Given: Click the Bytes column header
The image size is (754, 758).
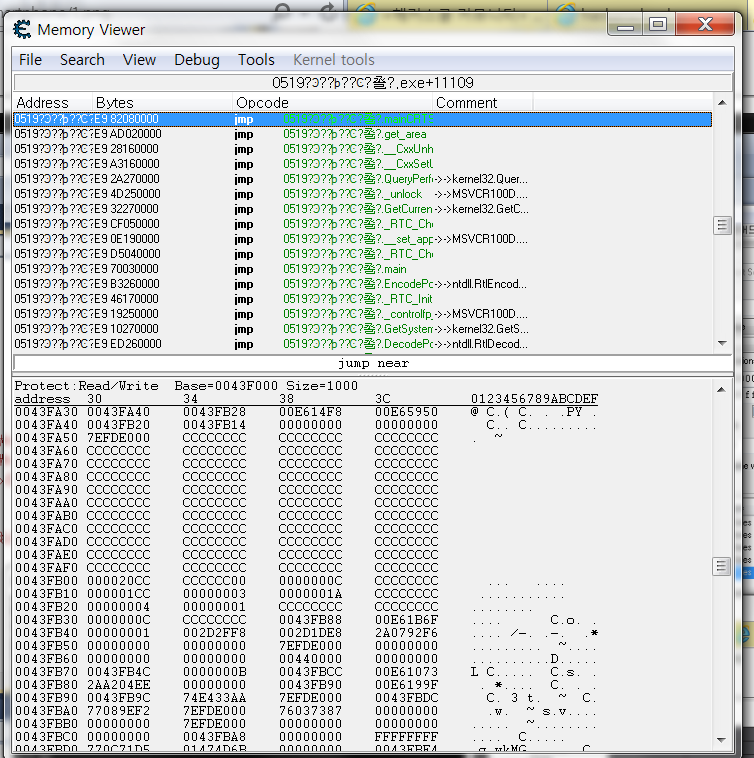Looking at the screenshot, I should [x=114, y=103].
